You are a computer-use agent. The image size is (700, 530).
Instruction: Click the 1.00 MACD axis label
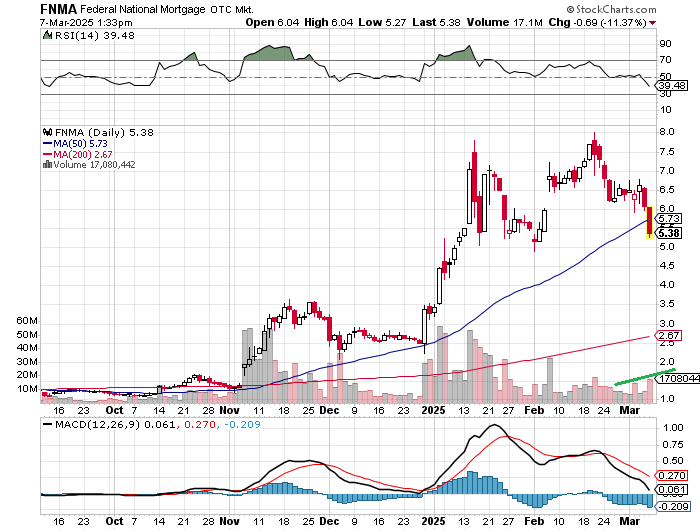[673, 428]
